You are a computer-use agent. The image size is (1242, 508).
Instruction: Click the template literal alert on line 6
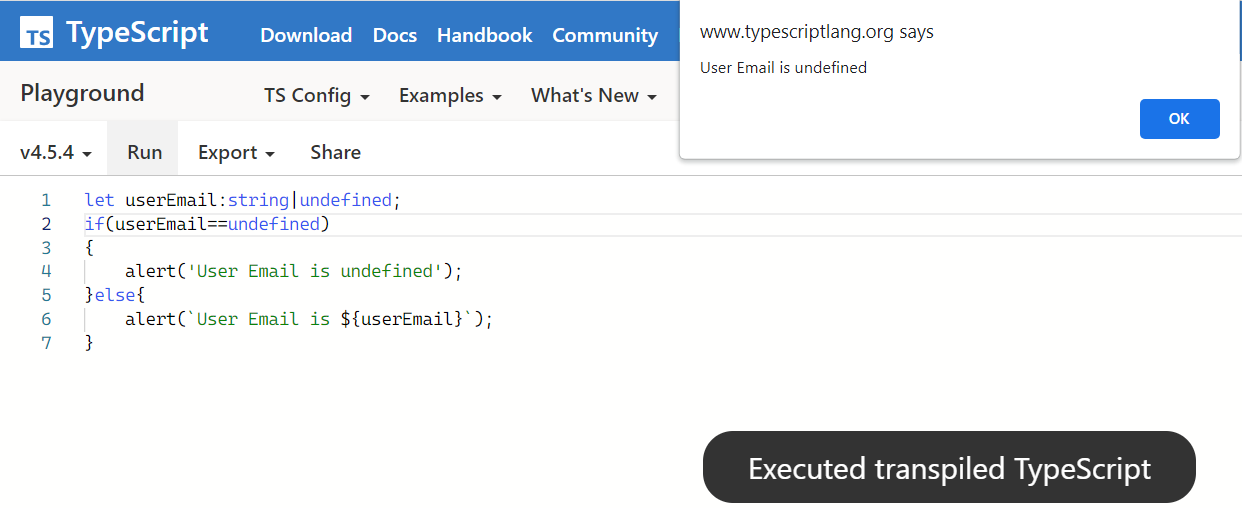click(308, 319)
